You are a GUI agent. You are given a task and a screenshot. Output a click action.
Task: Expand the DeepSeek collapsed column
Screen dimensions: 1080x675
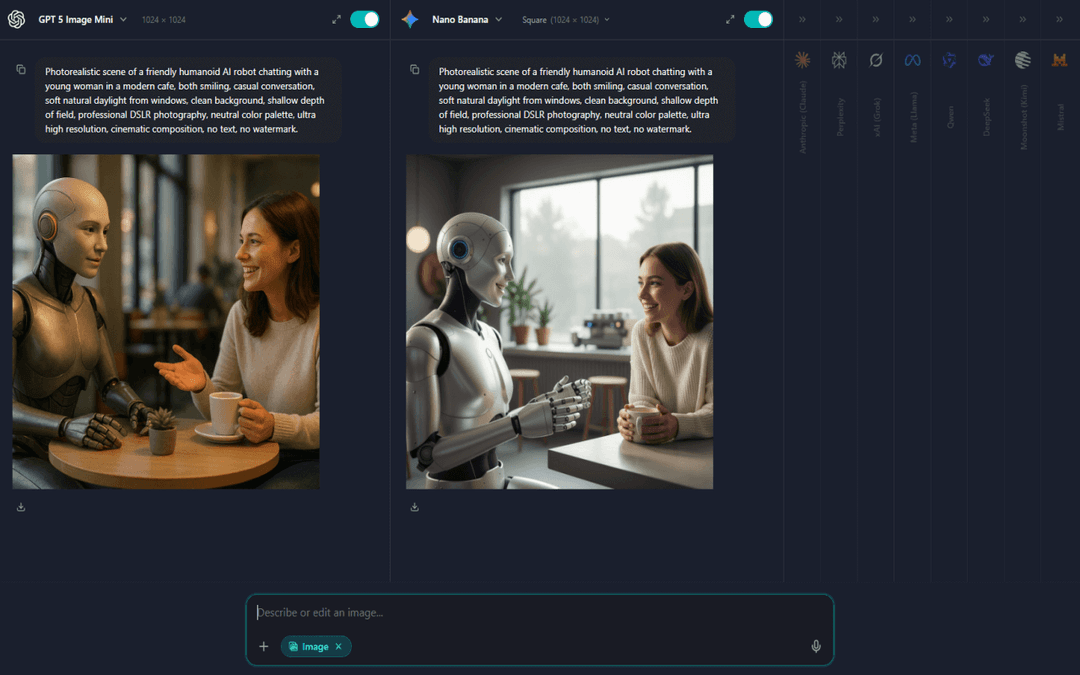tap(985, 18)
